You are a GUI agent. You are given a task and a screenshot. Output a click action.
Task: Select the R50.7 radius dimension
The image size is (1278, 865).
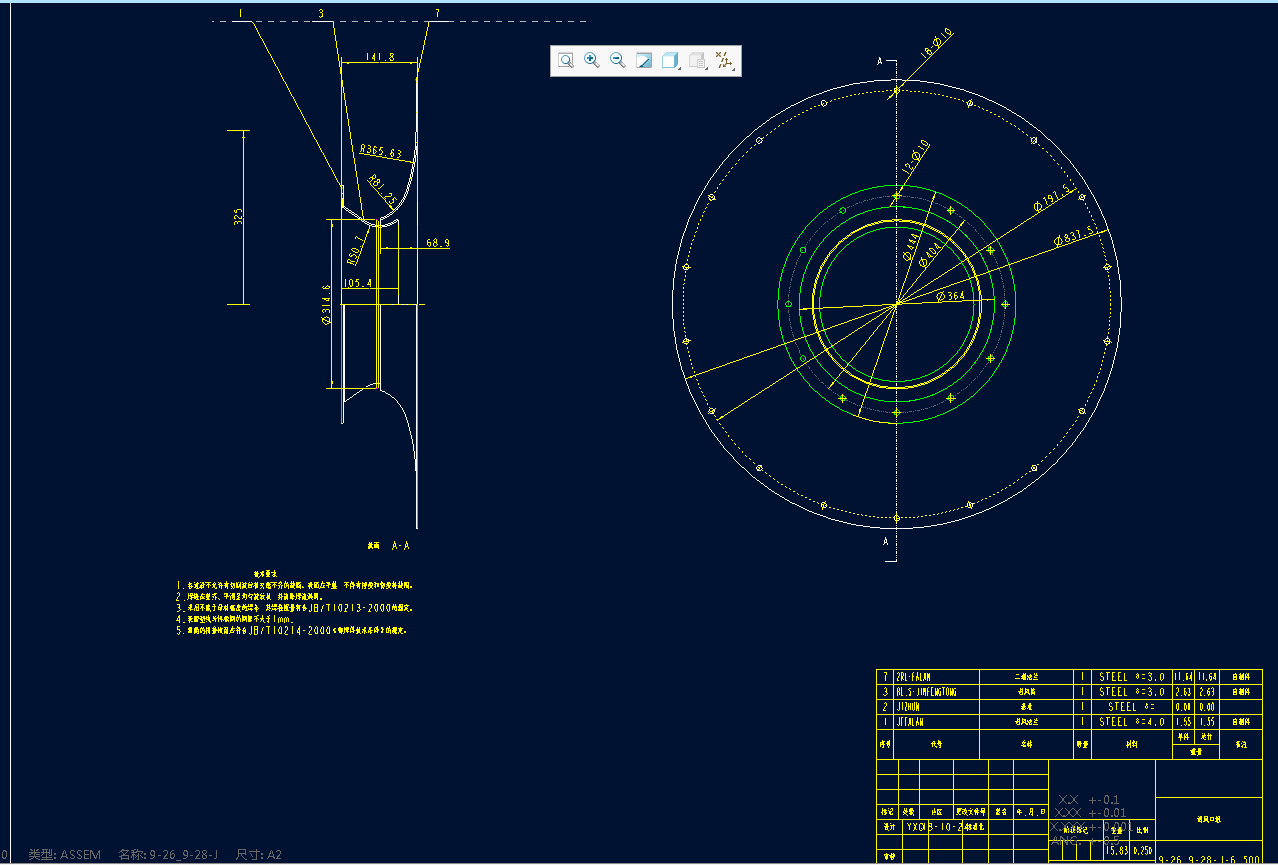point(356,250)
